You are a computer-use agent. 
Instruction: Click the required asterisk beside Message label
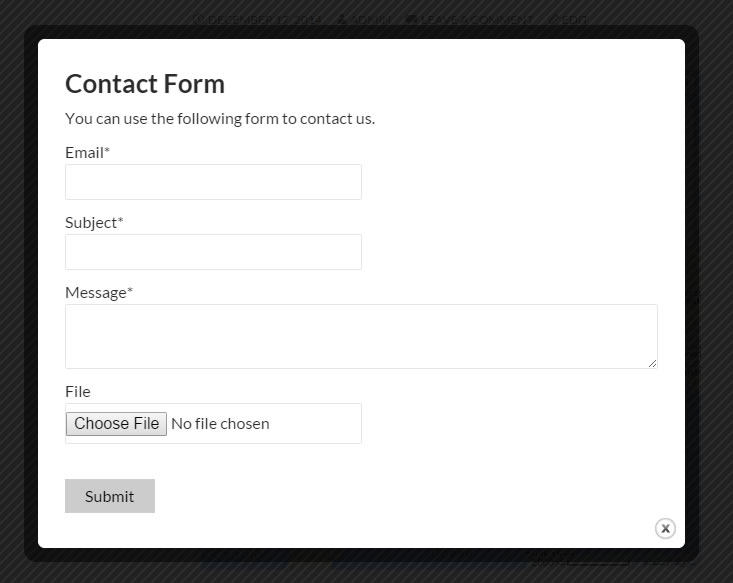coord(130,292)
